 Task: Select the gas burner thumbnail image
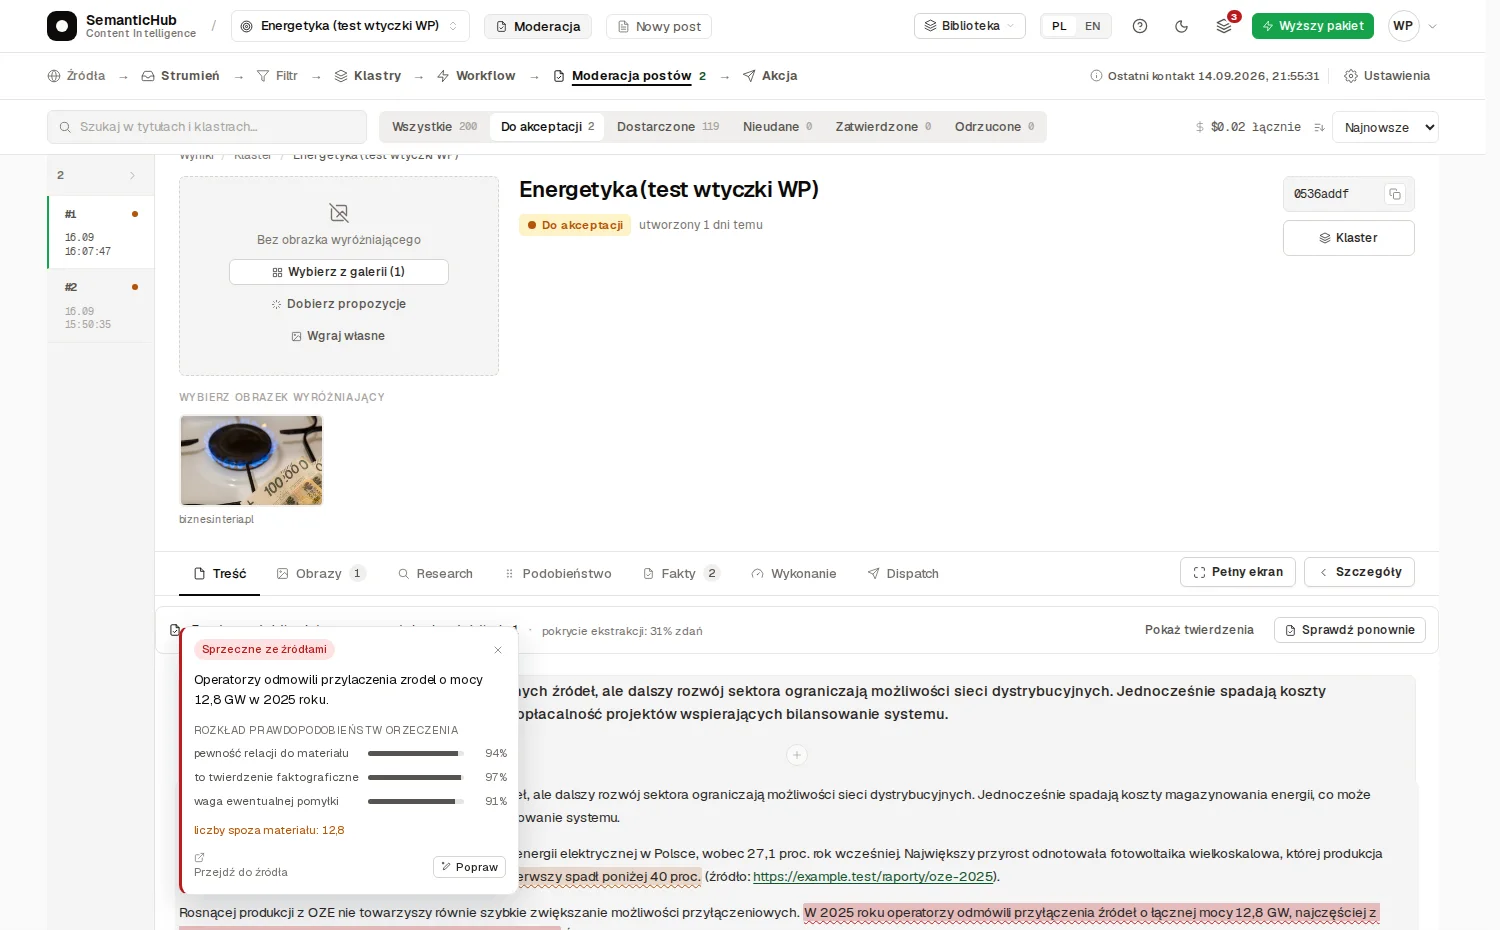[251, 461]
